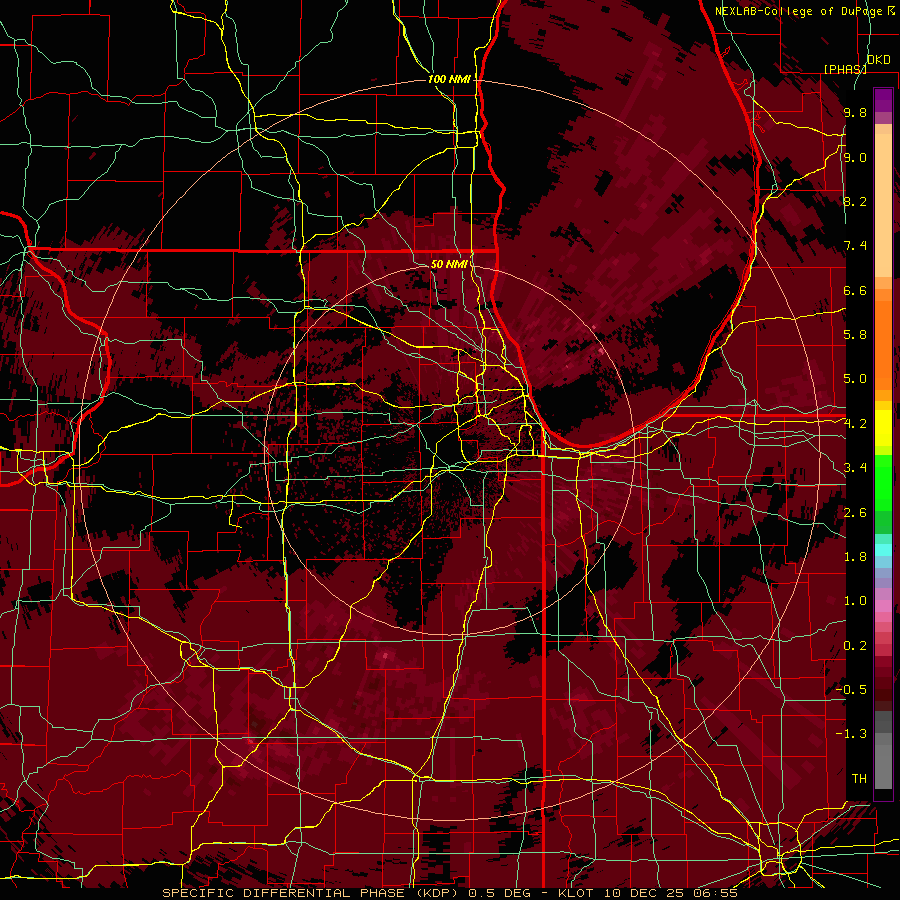Click the 5.8 scale value label
The height and width of the screenshot is (900, 900).
pyautogui.click(x=855, y=335)
